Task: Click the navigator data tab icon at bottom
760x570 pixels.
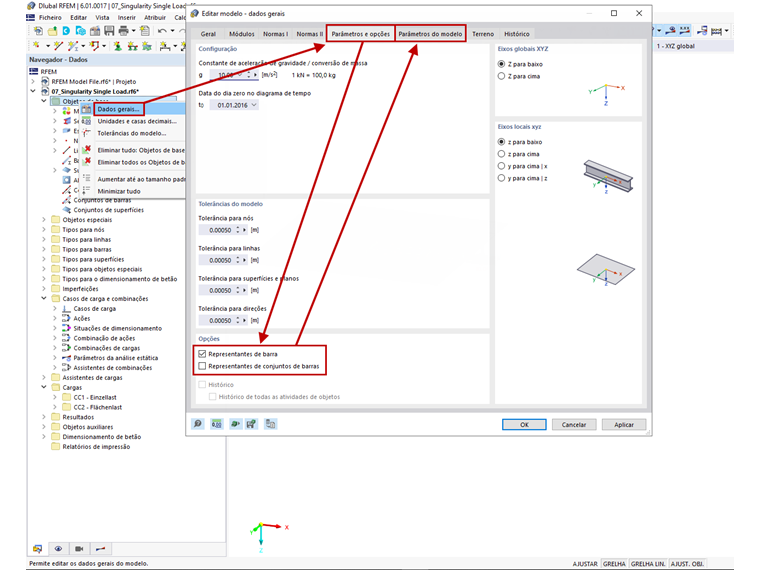Action: [x=37, y=549]
